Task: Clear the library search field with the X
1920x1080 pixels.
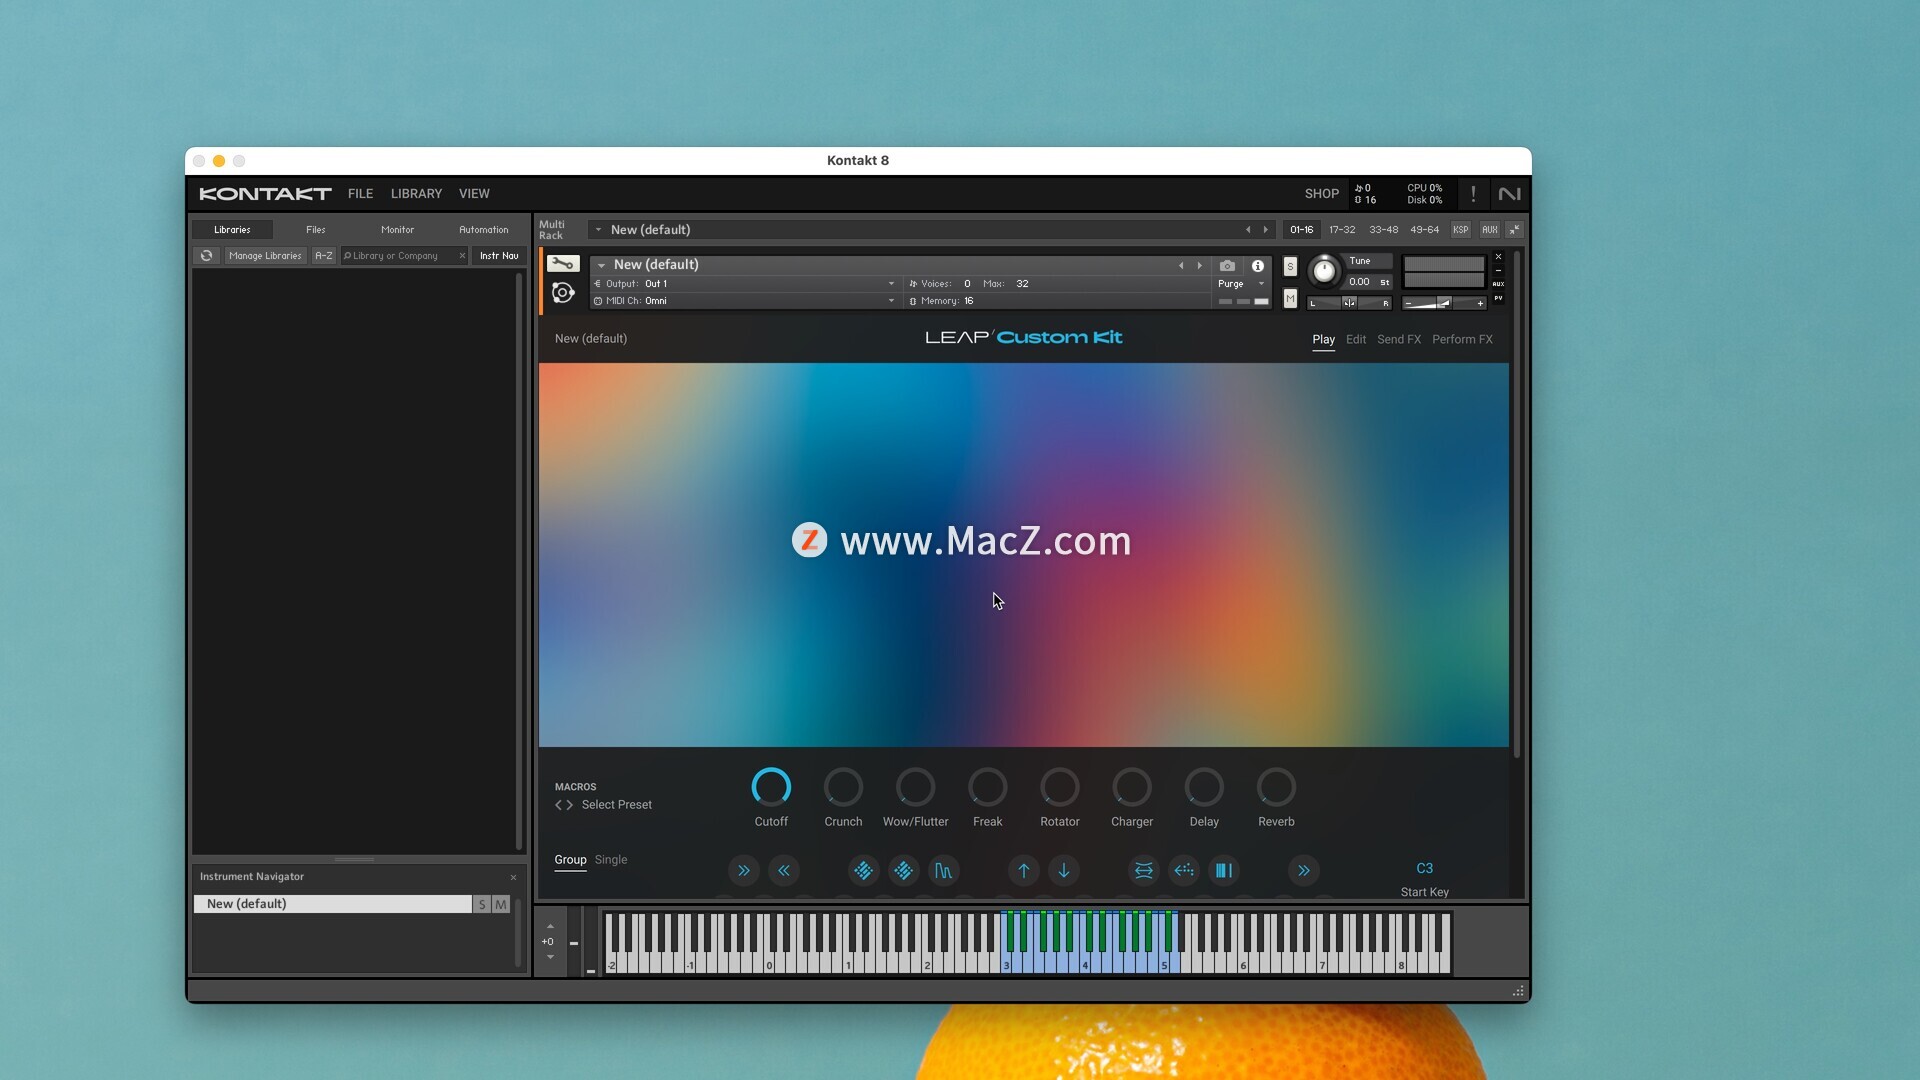Action: pos(462,256)
